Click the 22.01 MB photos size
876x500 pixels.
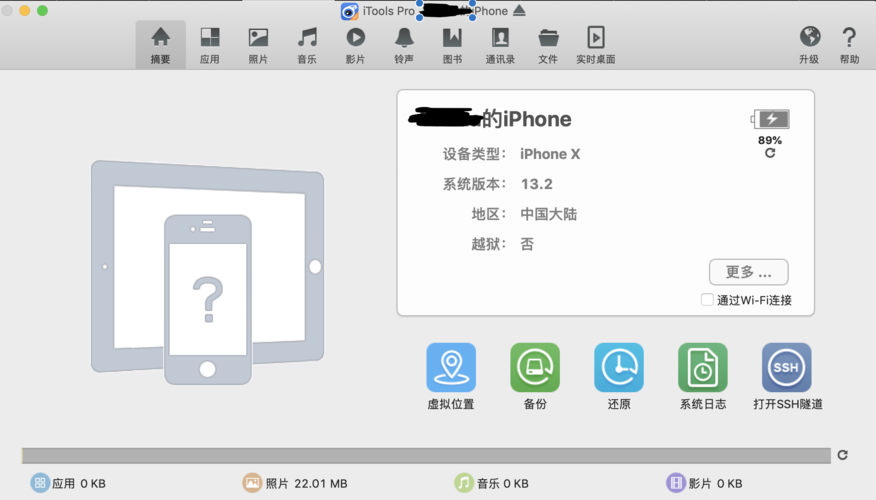(x=321, y=483)
